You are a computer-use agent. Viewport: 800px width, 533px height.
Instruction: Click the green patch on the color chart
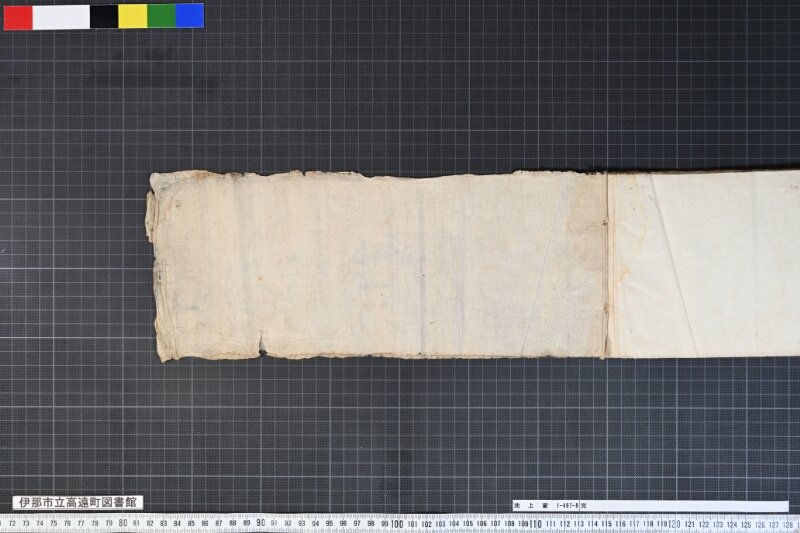click(x=161, y=16)
